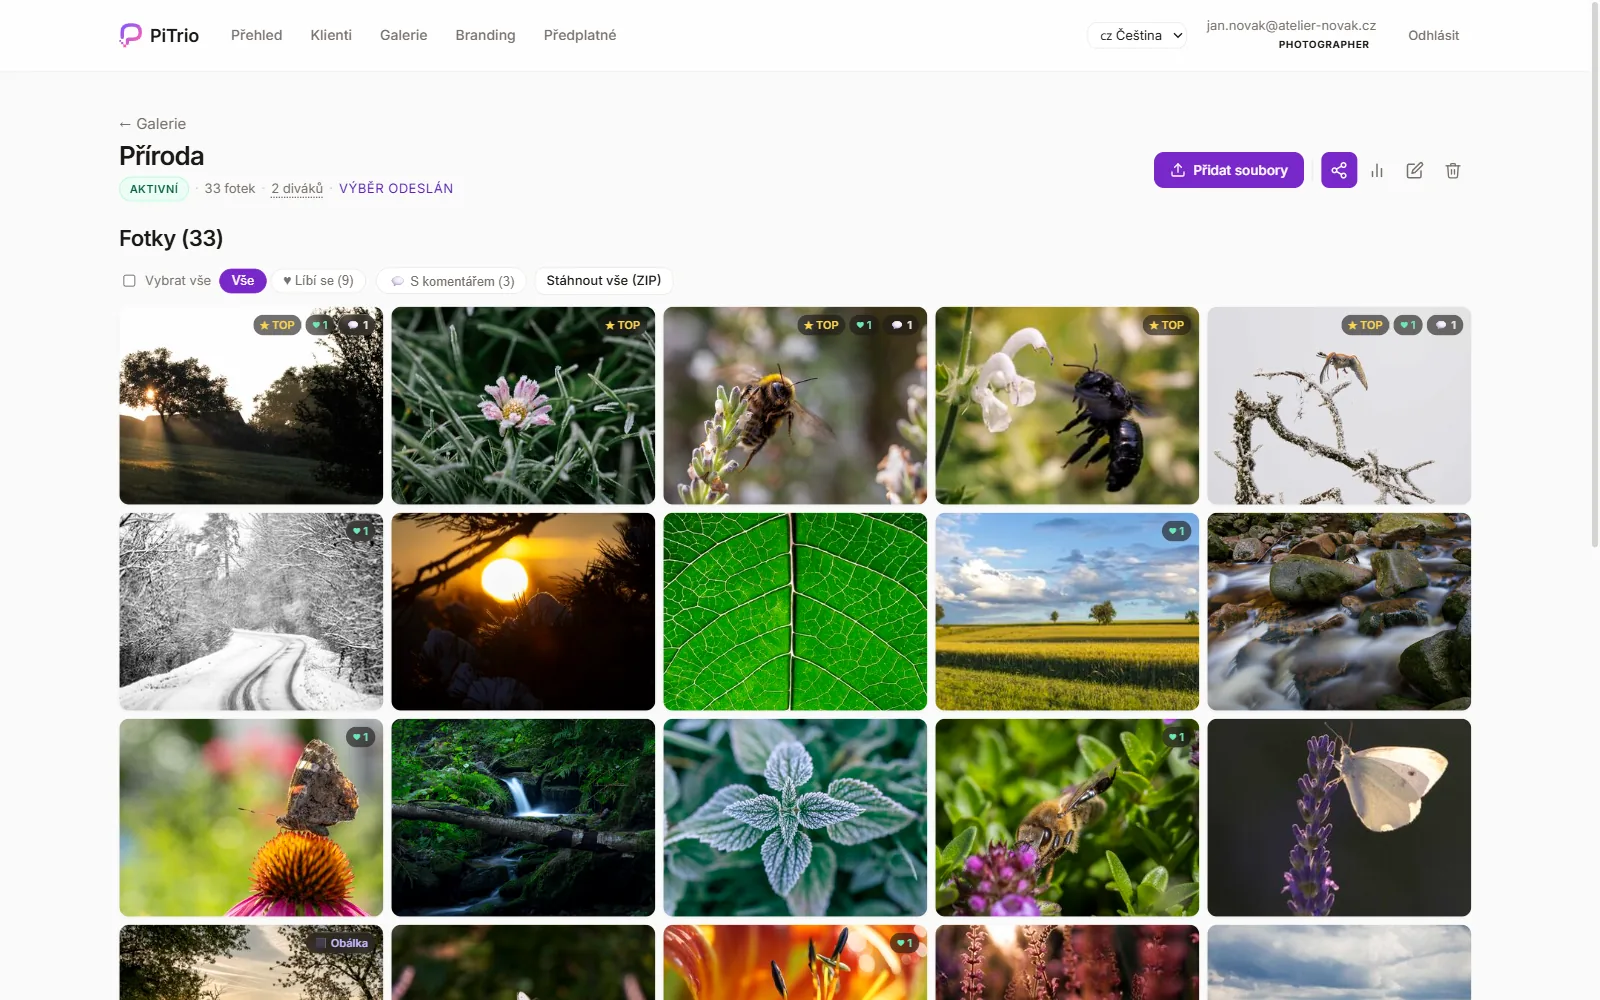The width and height of the screenshot is (1600, 1000).
Task: Click TOP badge on lichen branch photo
Action: click(1365, 325)
